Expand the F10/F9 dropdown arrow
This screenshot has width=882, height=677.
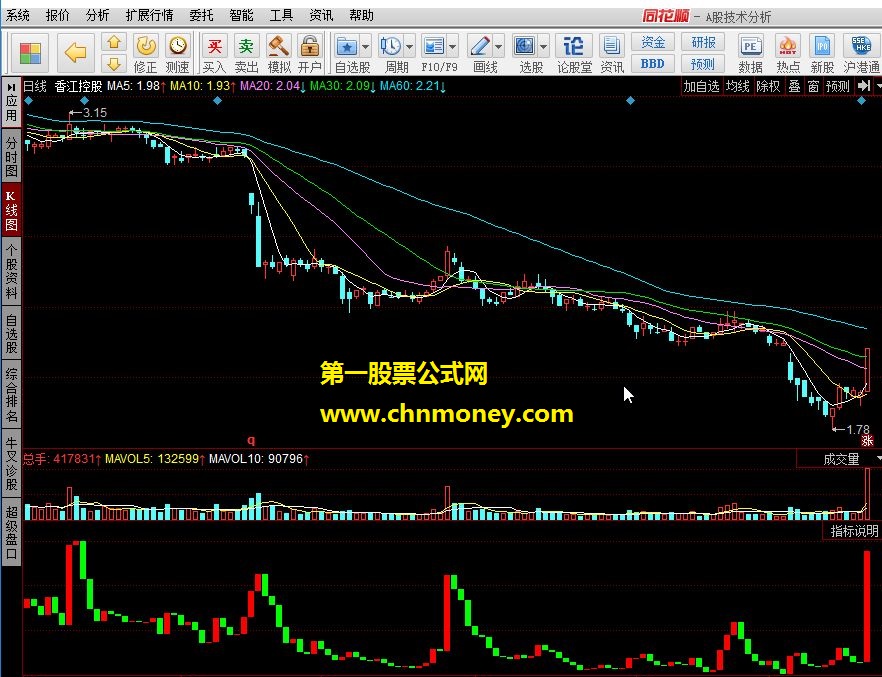tap(453, 46)
